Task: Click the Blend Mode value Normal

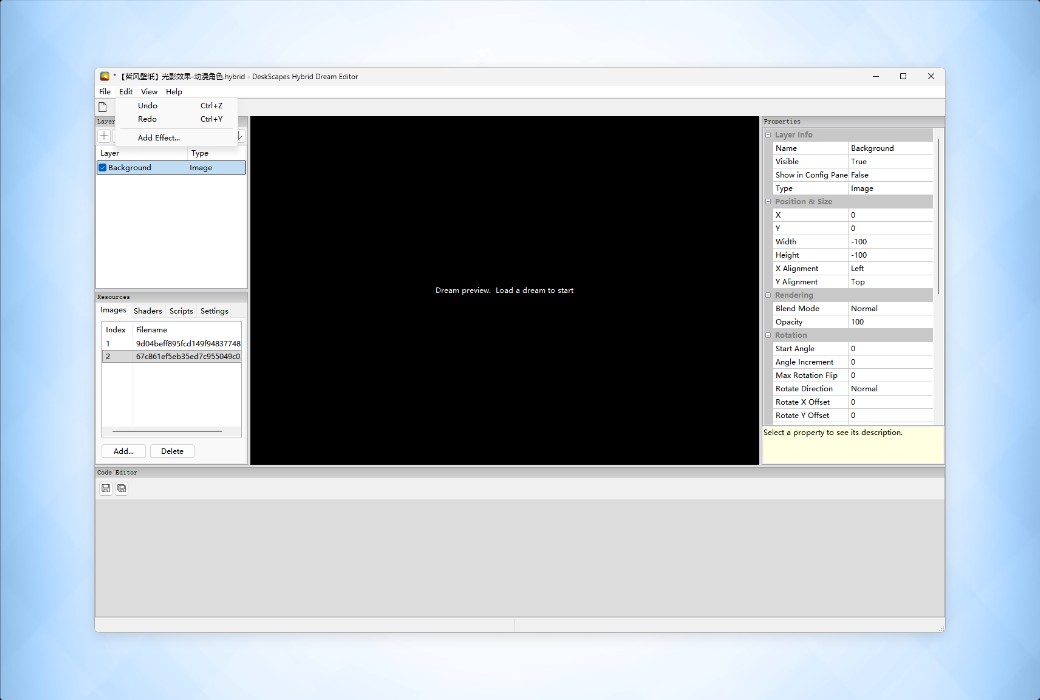Action: [891, 309]
